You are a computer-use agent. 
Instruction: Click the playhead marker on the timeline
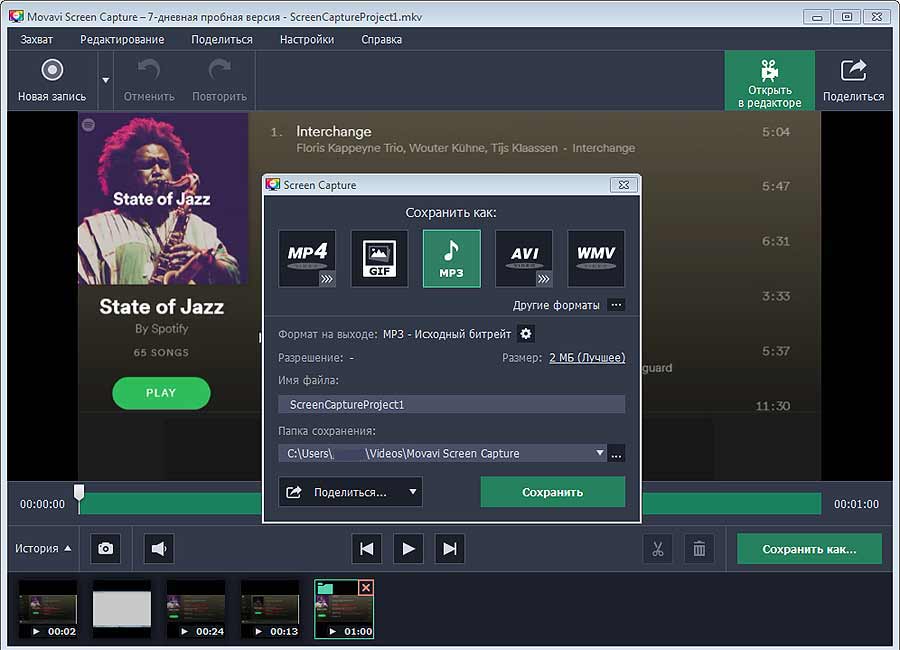(x=79, y=493)
